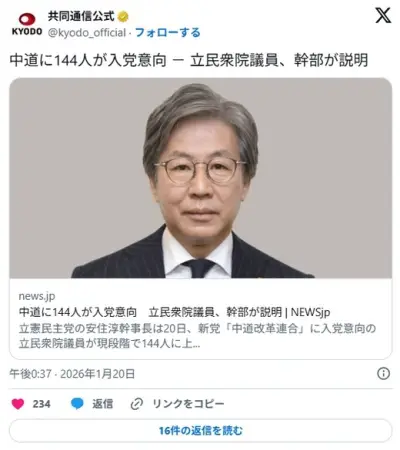Open the link card headline ending NEWSjp
Screen dimensions: 400x450
click(174, 312)
